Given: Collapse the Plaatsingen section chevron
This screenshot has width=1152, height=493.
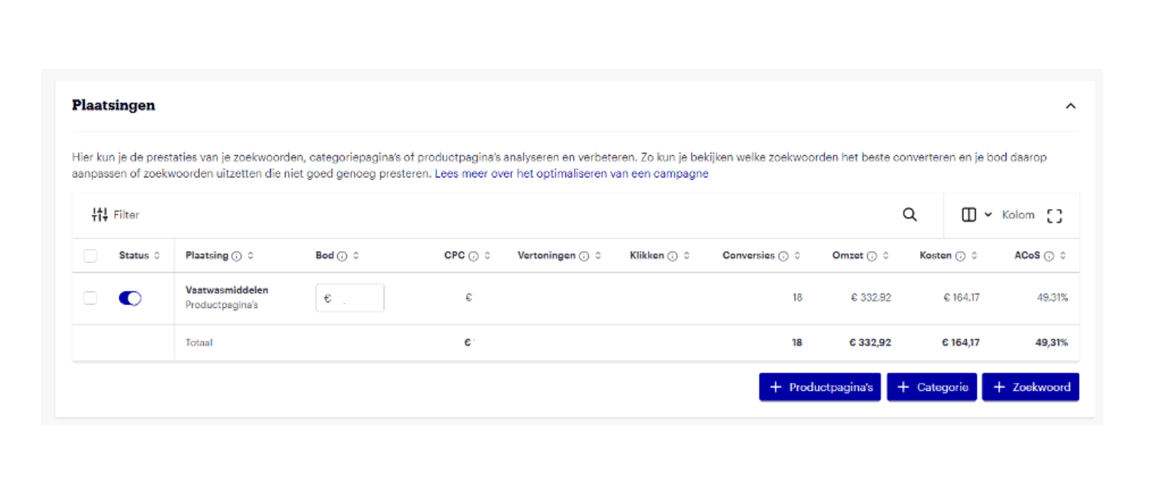Looking at the screenshot, I should 1070,106.
